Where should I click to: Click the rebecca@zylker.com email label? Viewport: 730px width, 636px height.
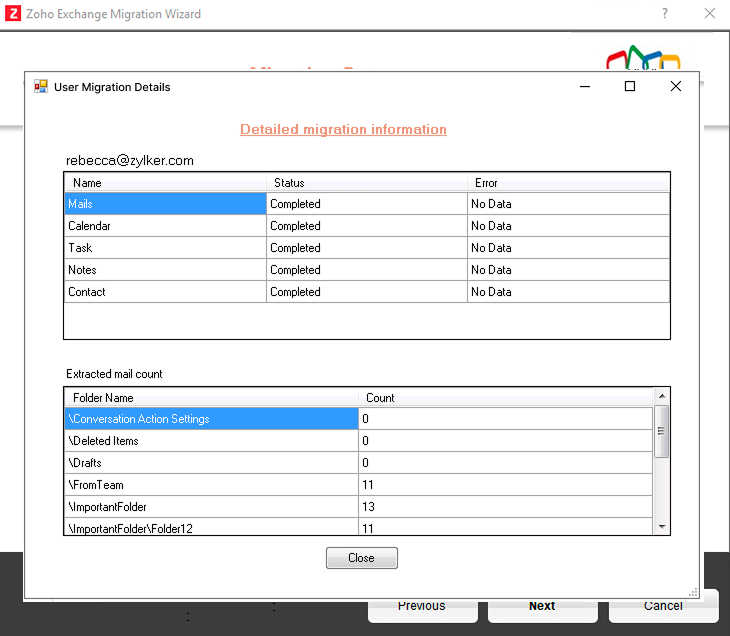point(129,161)
